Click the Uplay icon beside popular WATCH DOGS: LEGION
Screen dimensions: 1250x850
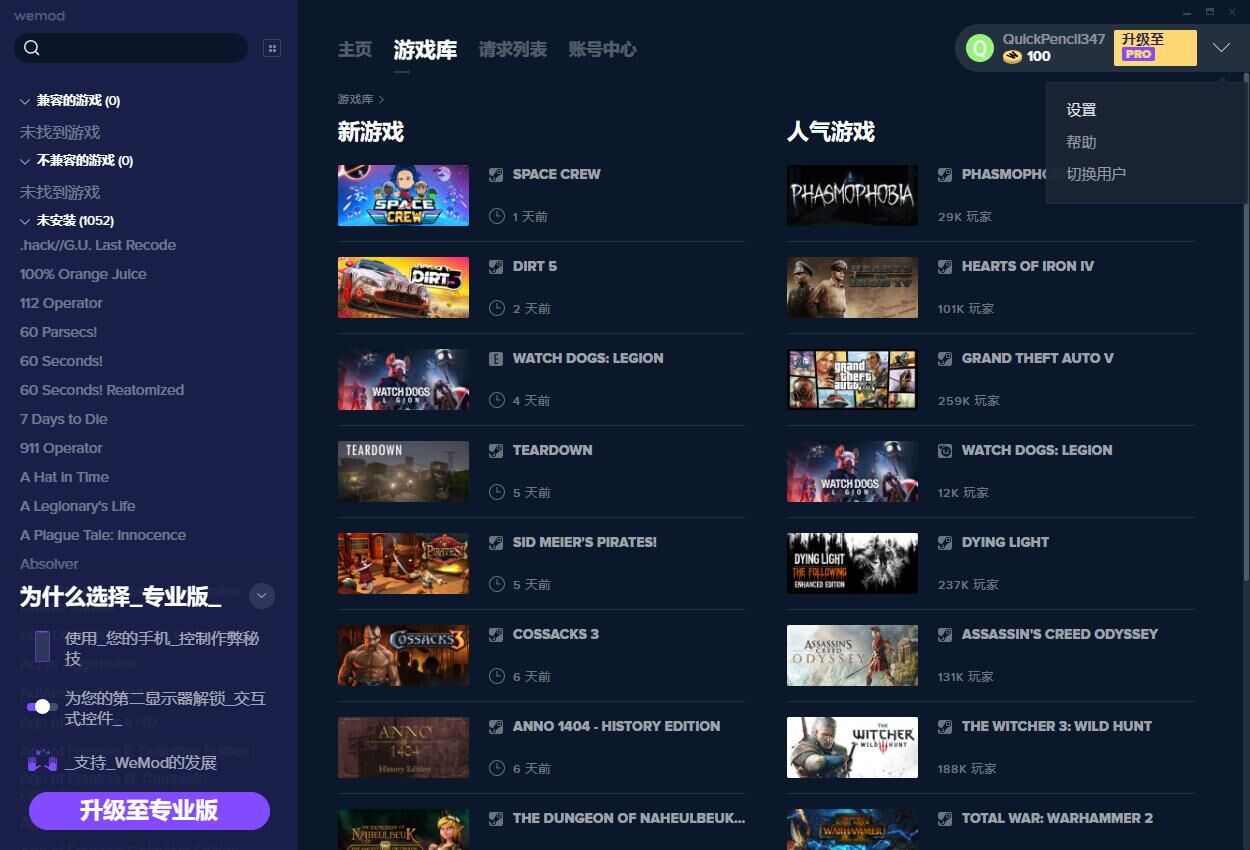[945, 450]
